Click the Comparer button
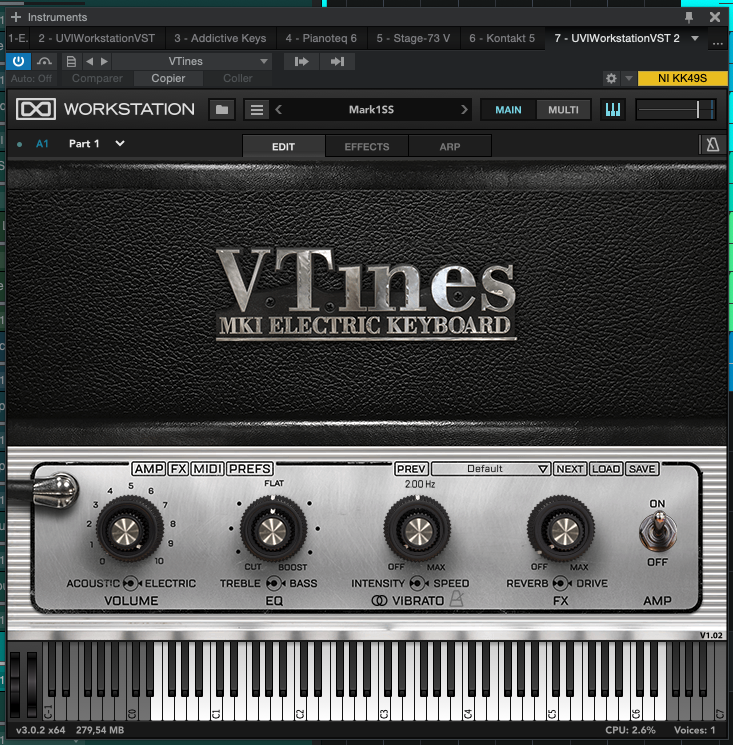The width and height of the screenshot is (733, 745). [97, 78]
